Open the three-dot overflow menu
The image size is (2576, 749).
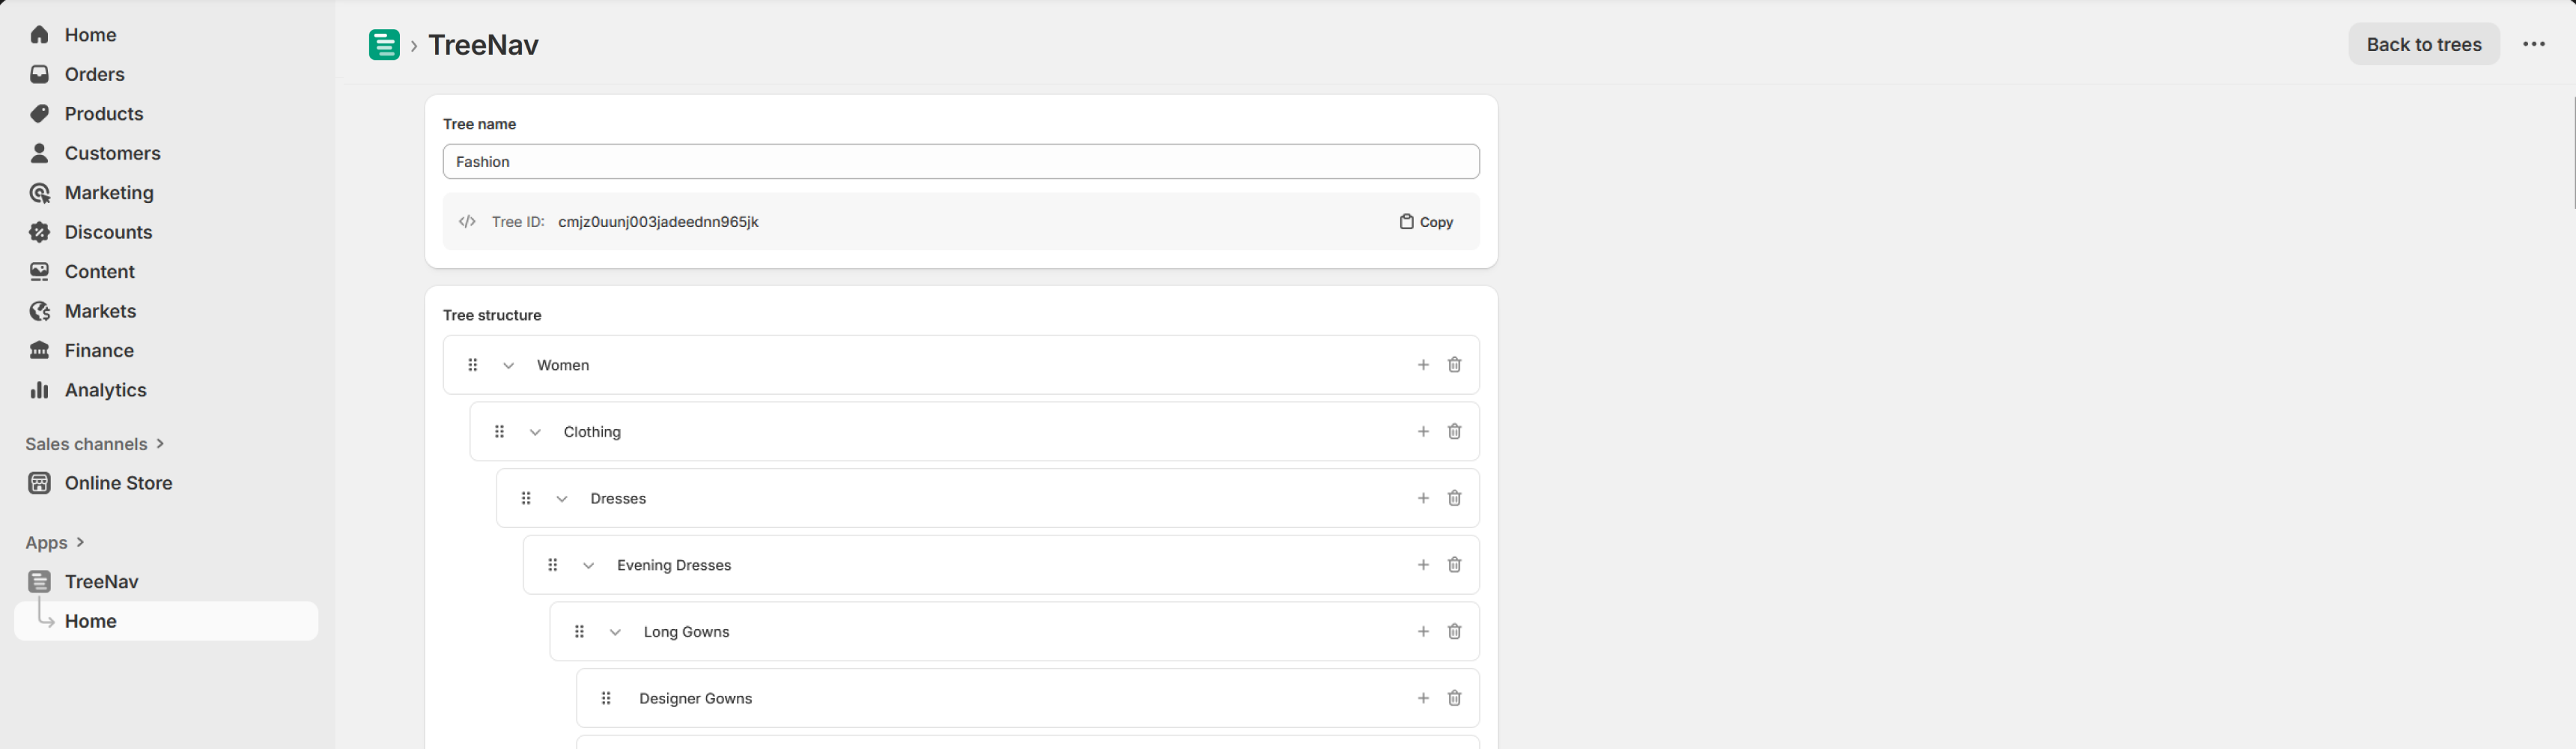tap(2534, 44)
